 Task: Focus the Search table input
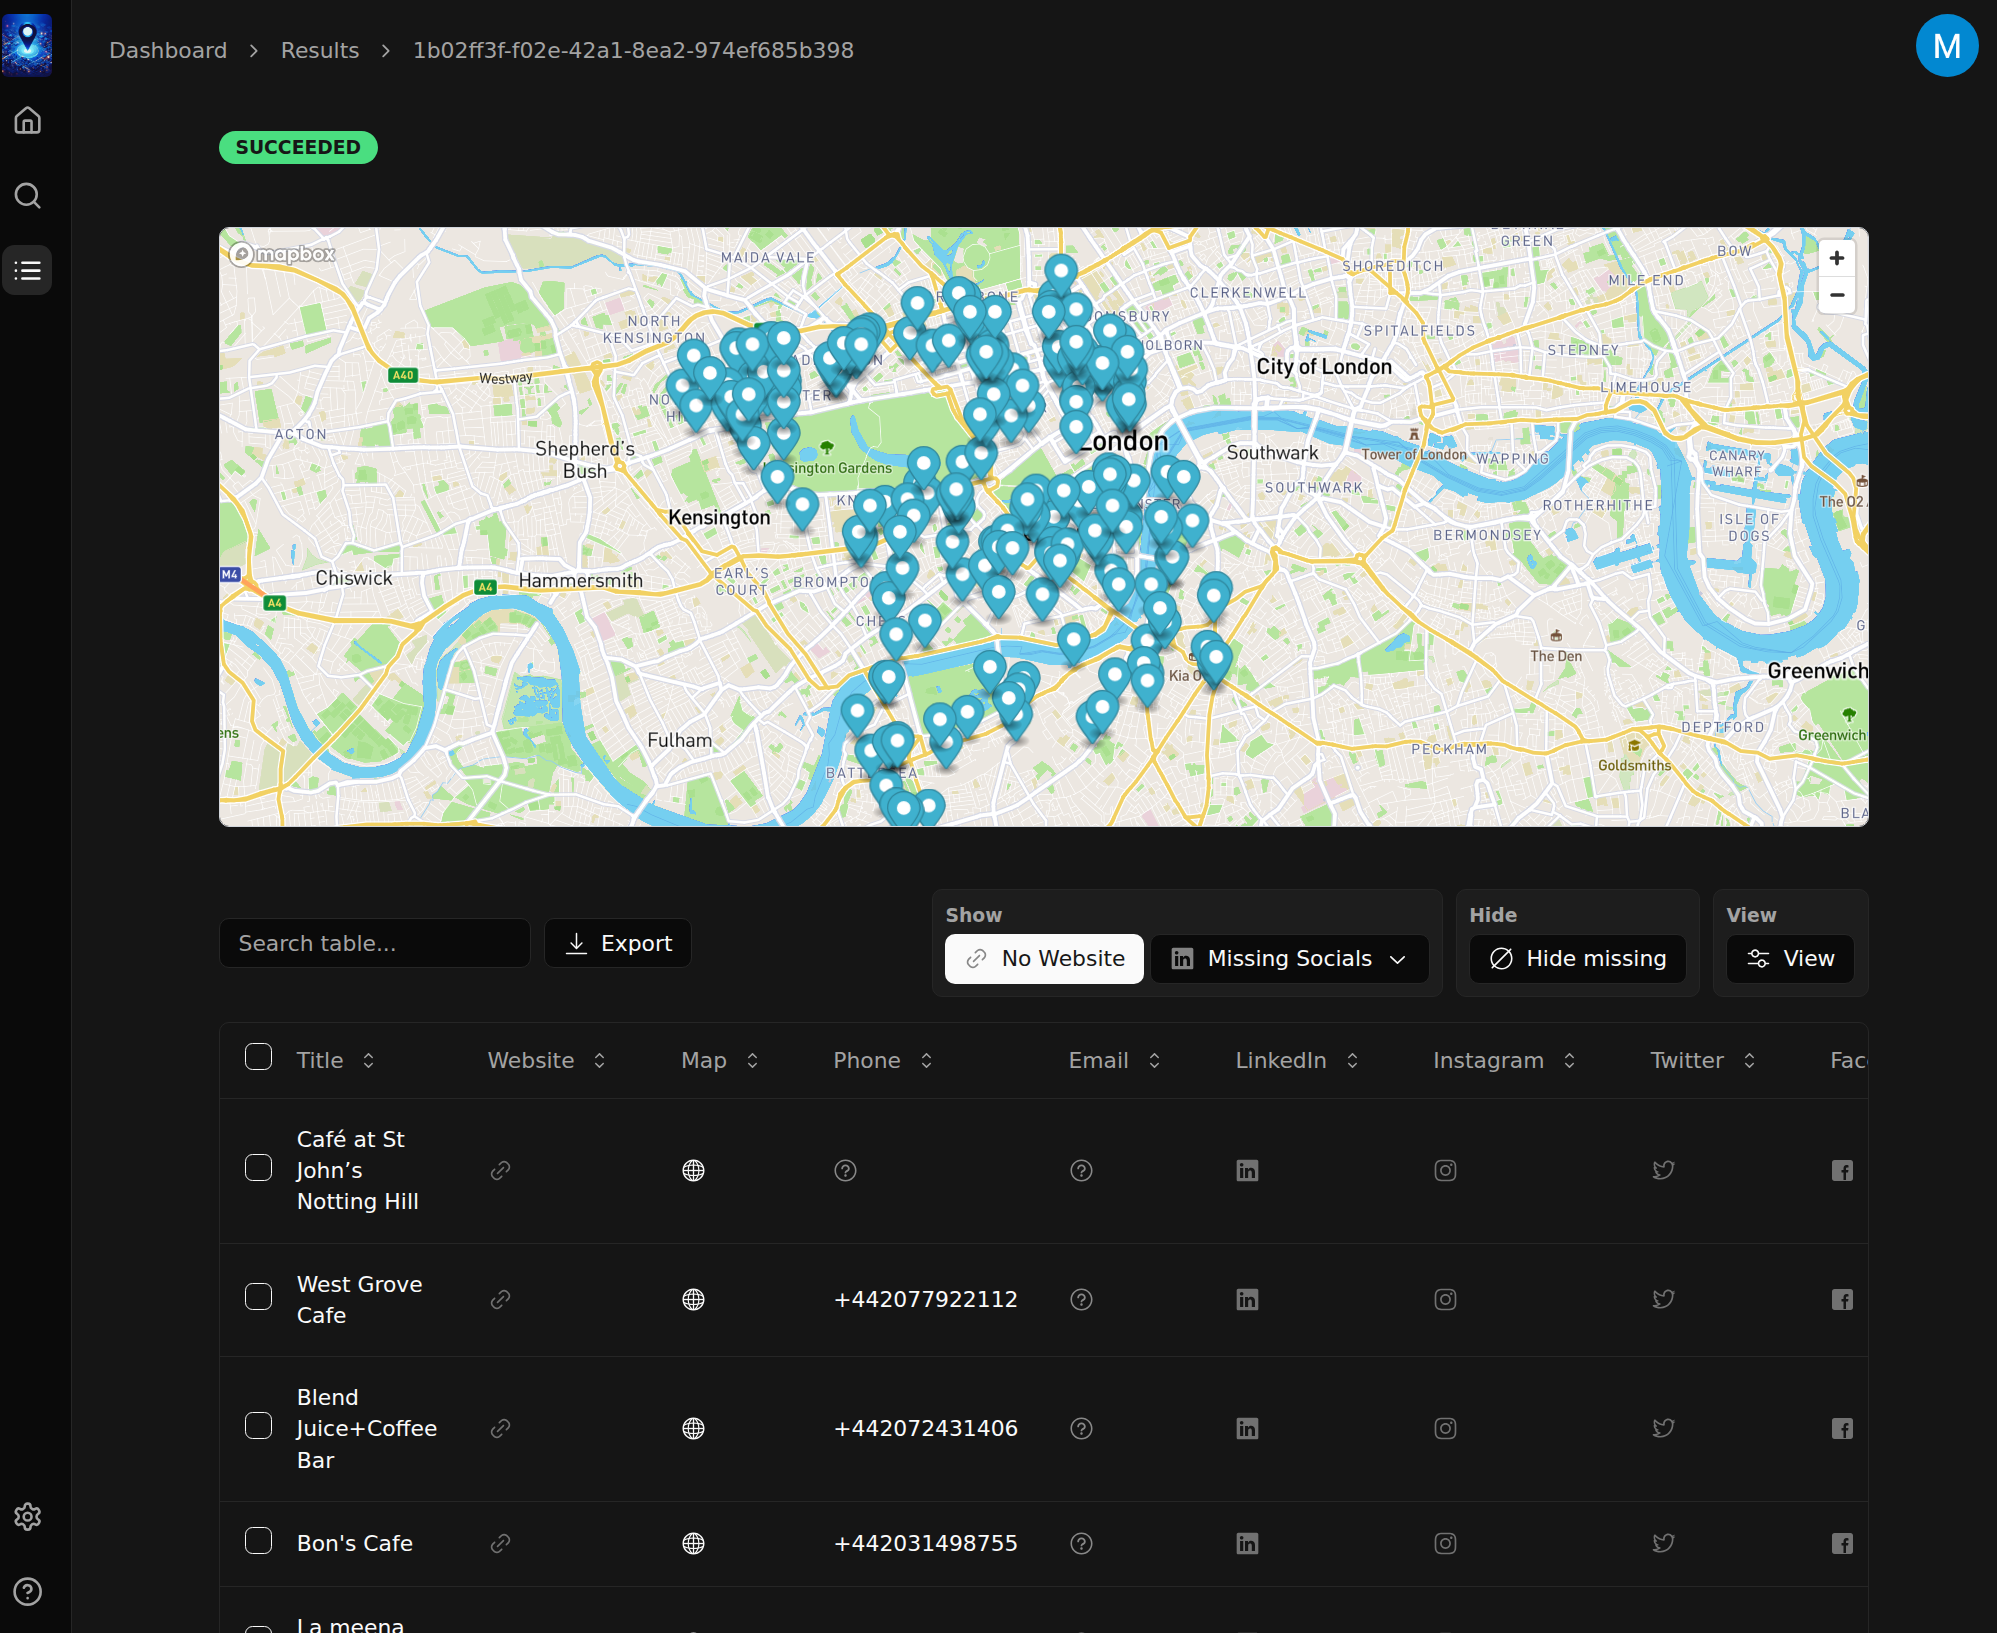[375, 943]
